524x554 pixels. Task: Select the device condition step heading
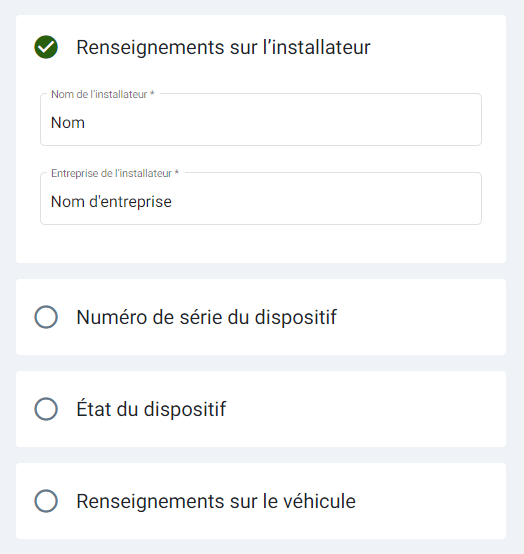pyautogui.click(x=151, y=409)
